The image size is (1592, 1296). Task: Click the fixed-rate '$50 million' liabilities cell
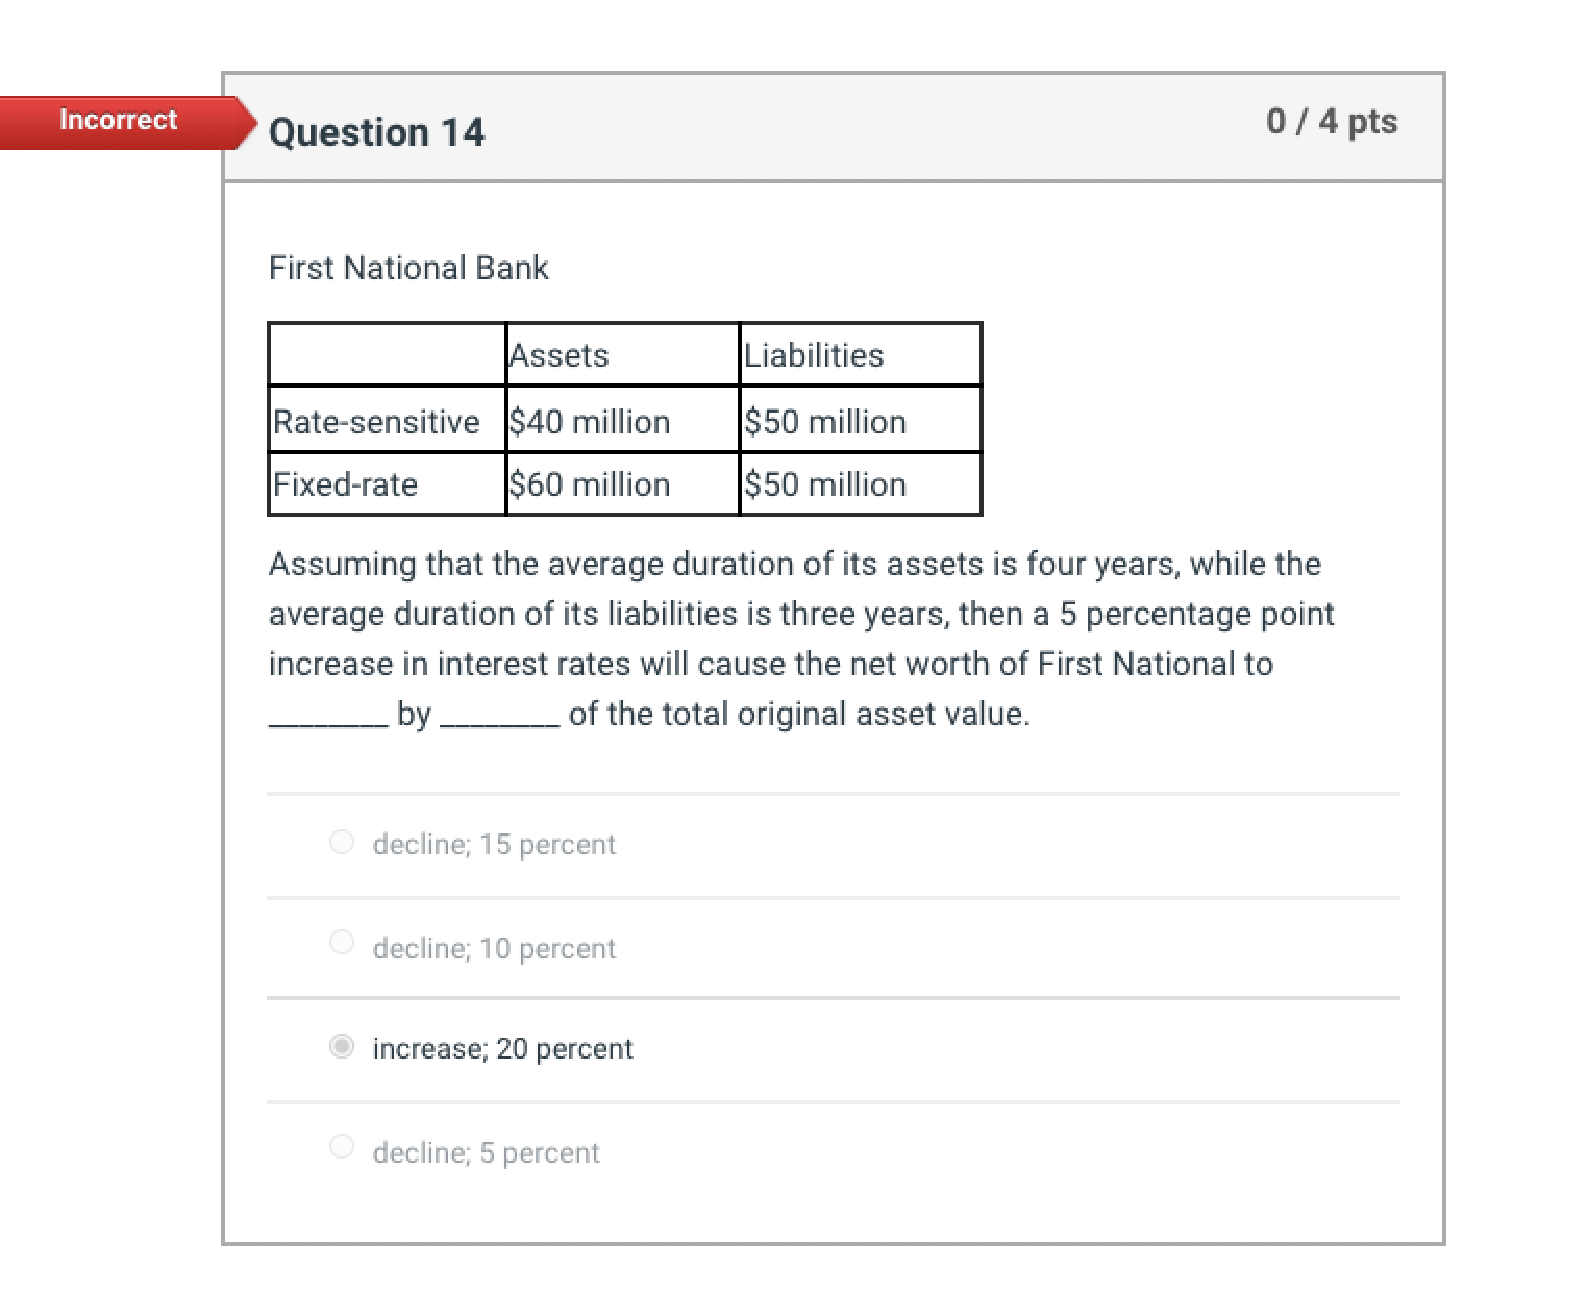[x=824, y=485]
